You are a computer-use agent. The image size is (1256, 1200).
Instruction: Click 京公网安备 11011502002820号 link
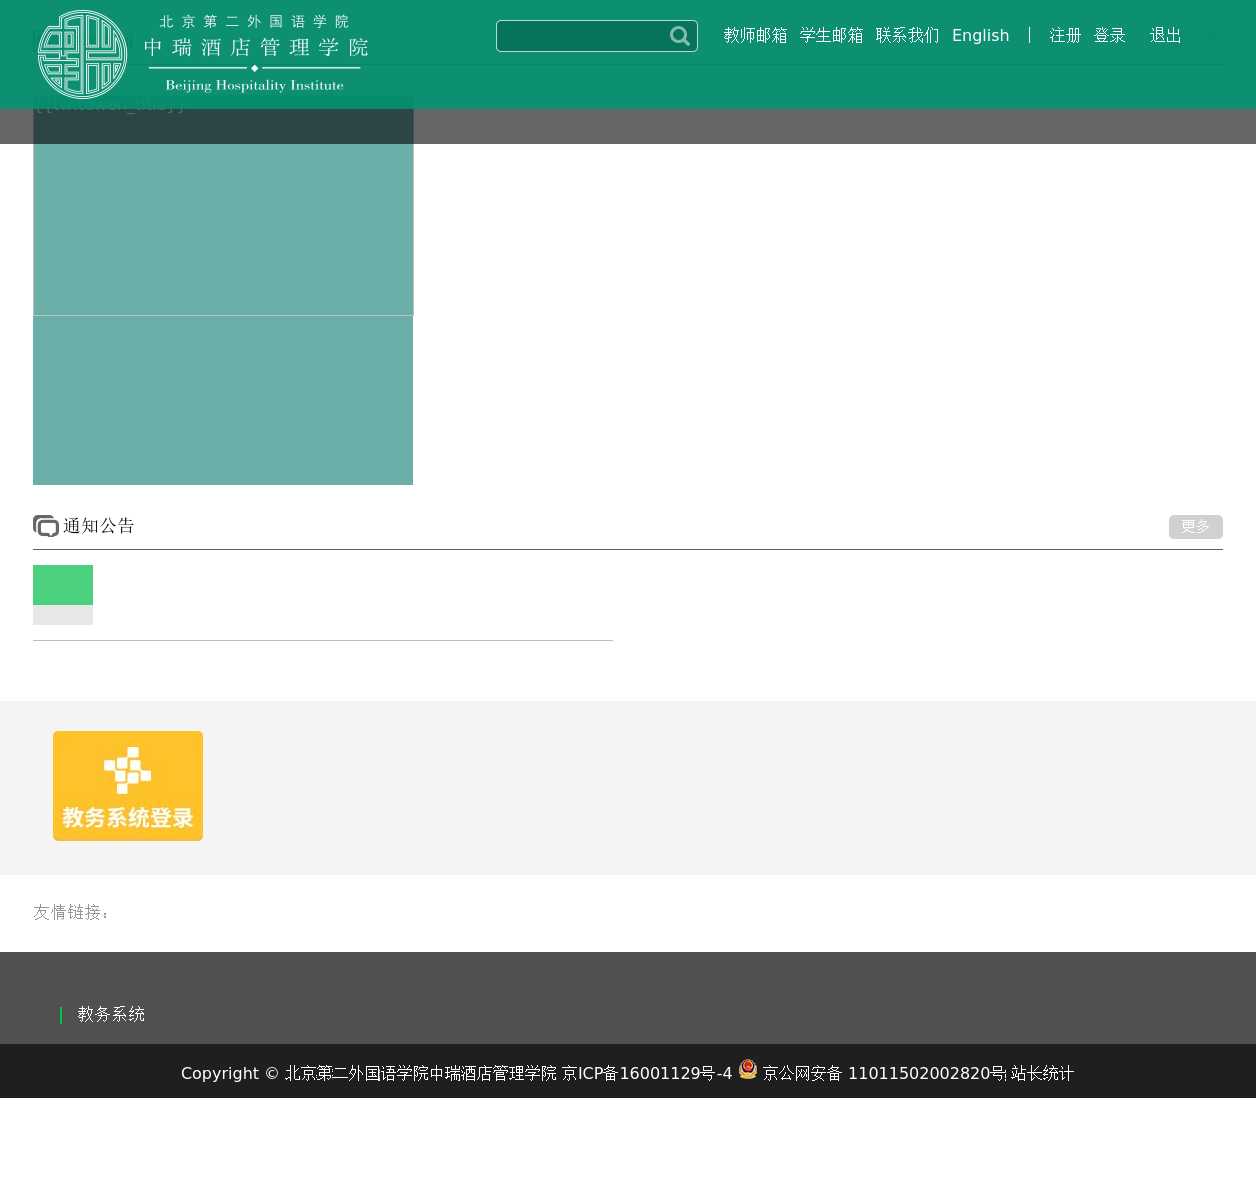pos(883,1073)
